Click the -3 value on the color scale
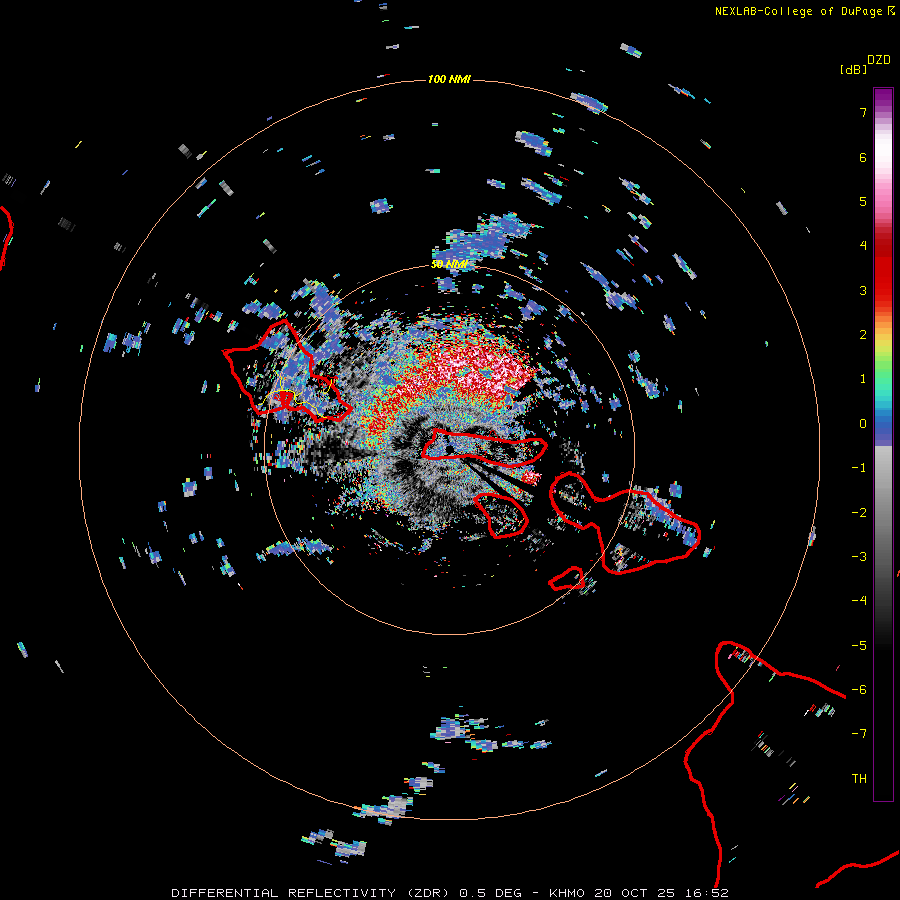This screenshot has height=900, width=900. tap(859, 557)
